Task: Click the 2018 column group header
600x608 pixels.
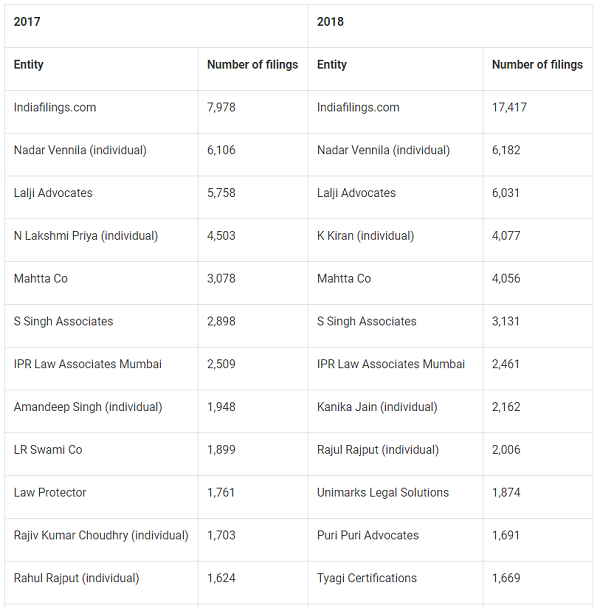Action: [x=330, y=22]
